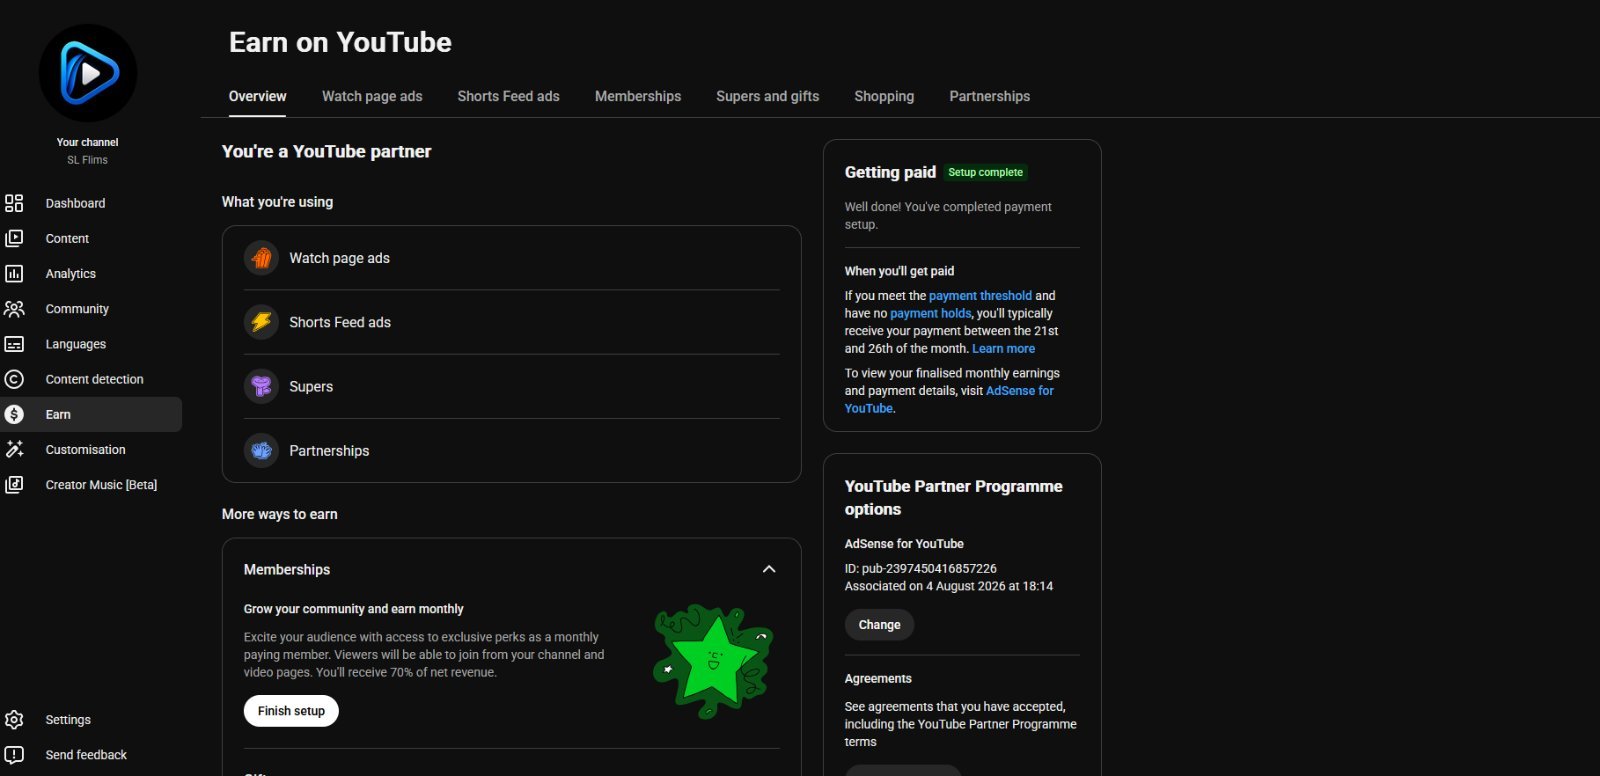The width and height of the screenshot is (1600, 776).
Task: Click the Languages subtitles icon
Action: (14, 344)
